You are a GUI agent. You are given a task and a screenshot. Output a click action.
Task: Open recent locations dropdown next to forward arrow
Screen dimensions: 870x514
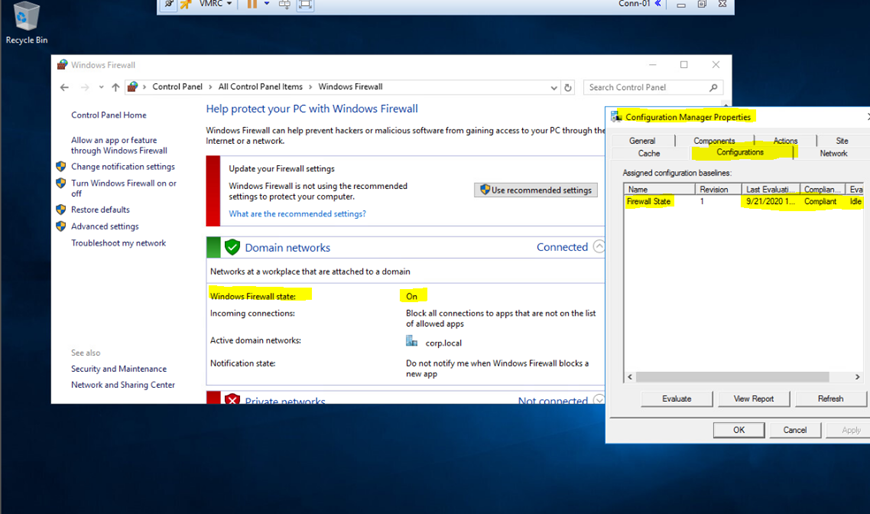click(x=101, y=87)
